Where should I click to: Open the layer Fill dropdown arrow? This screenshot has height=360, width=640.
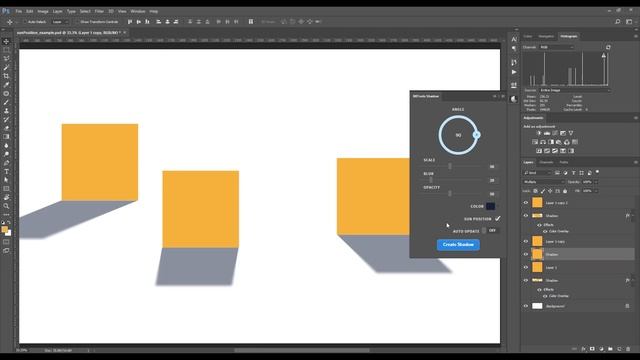(x=596, y=191)
